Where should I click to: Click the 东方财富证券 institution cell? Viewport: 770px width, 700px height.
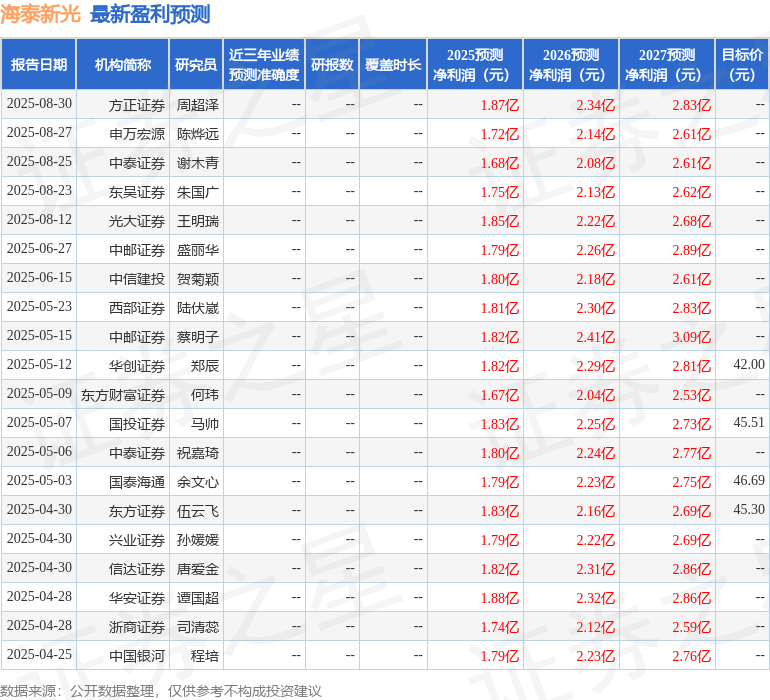coord(123,395)
